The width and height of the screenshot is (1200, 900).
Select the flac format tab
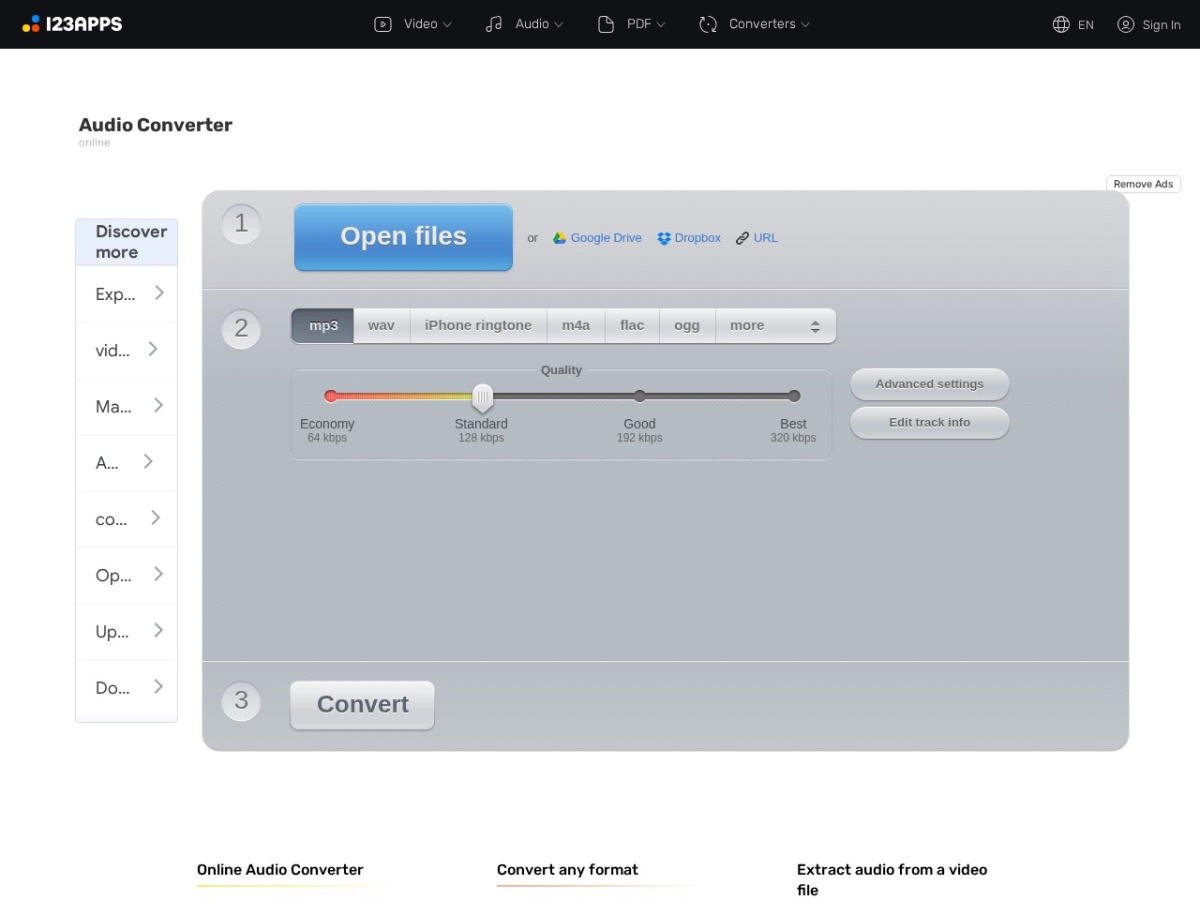(x=632, y=326)
